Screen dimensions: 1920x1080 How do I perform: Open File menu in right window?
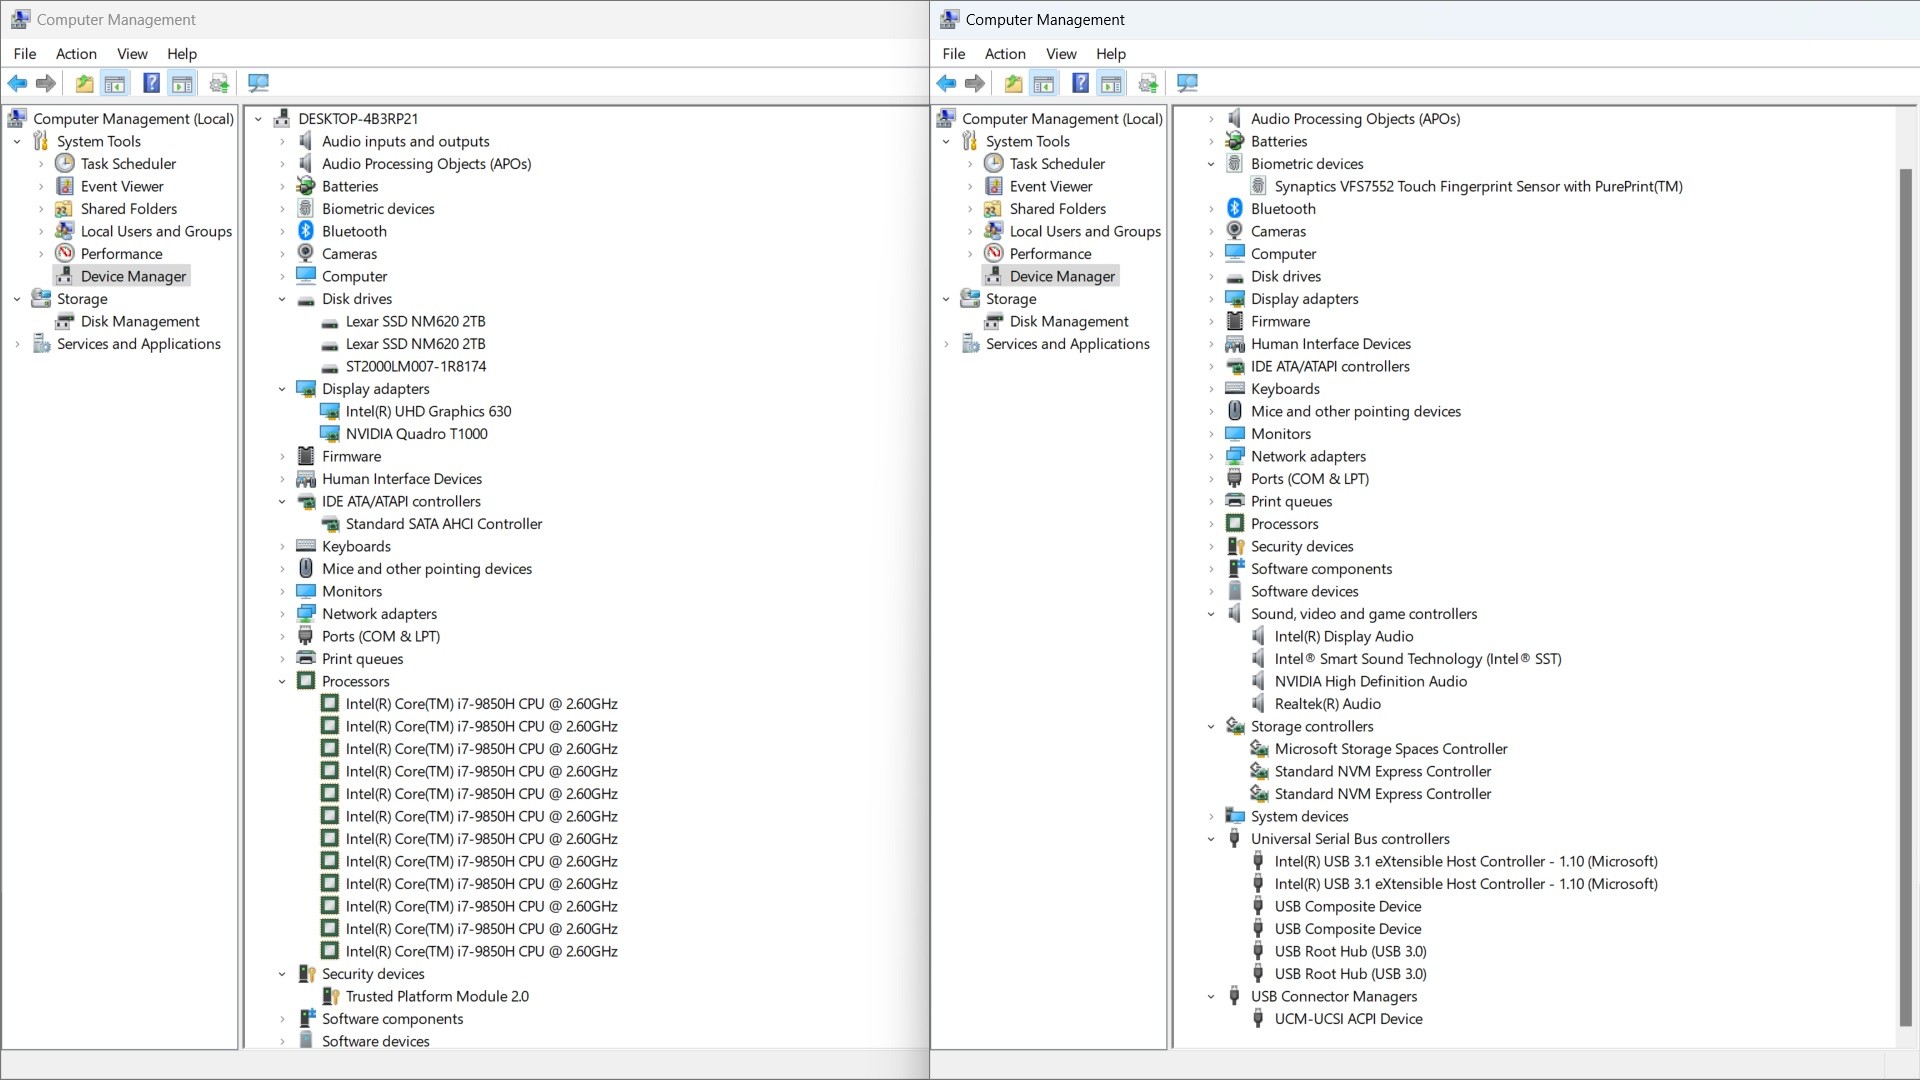pyautogui.click(x=954, y=54)
